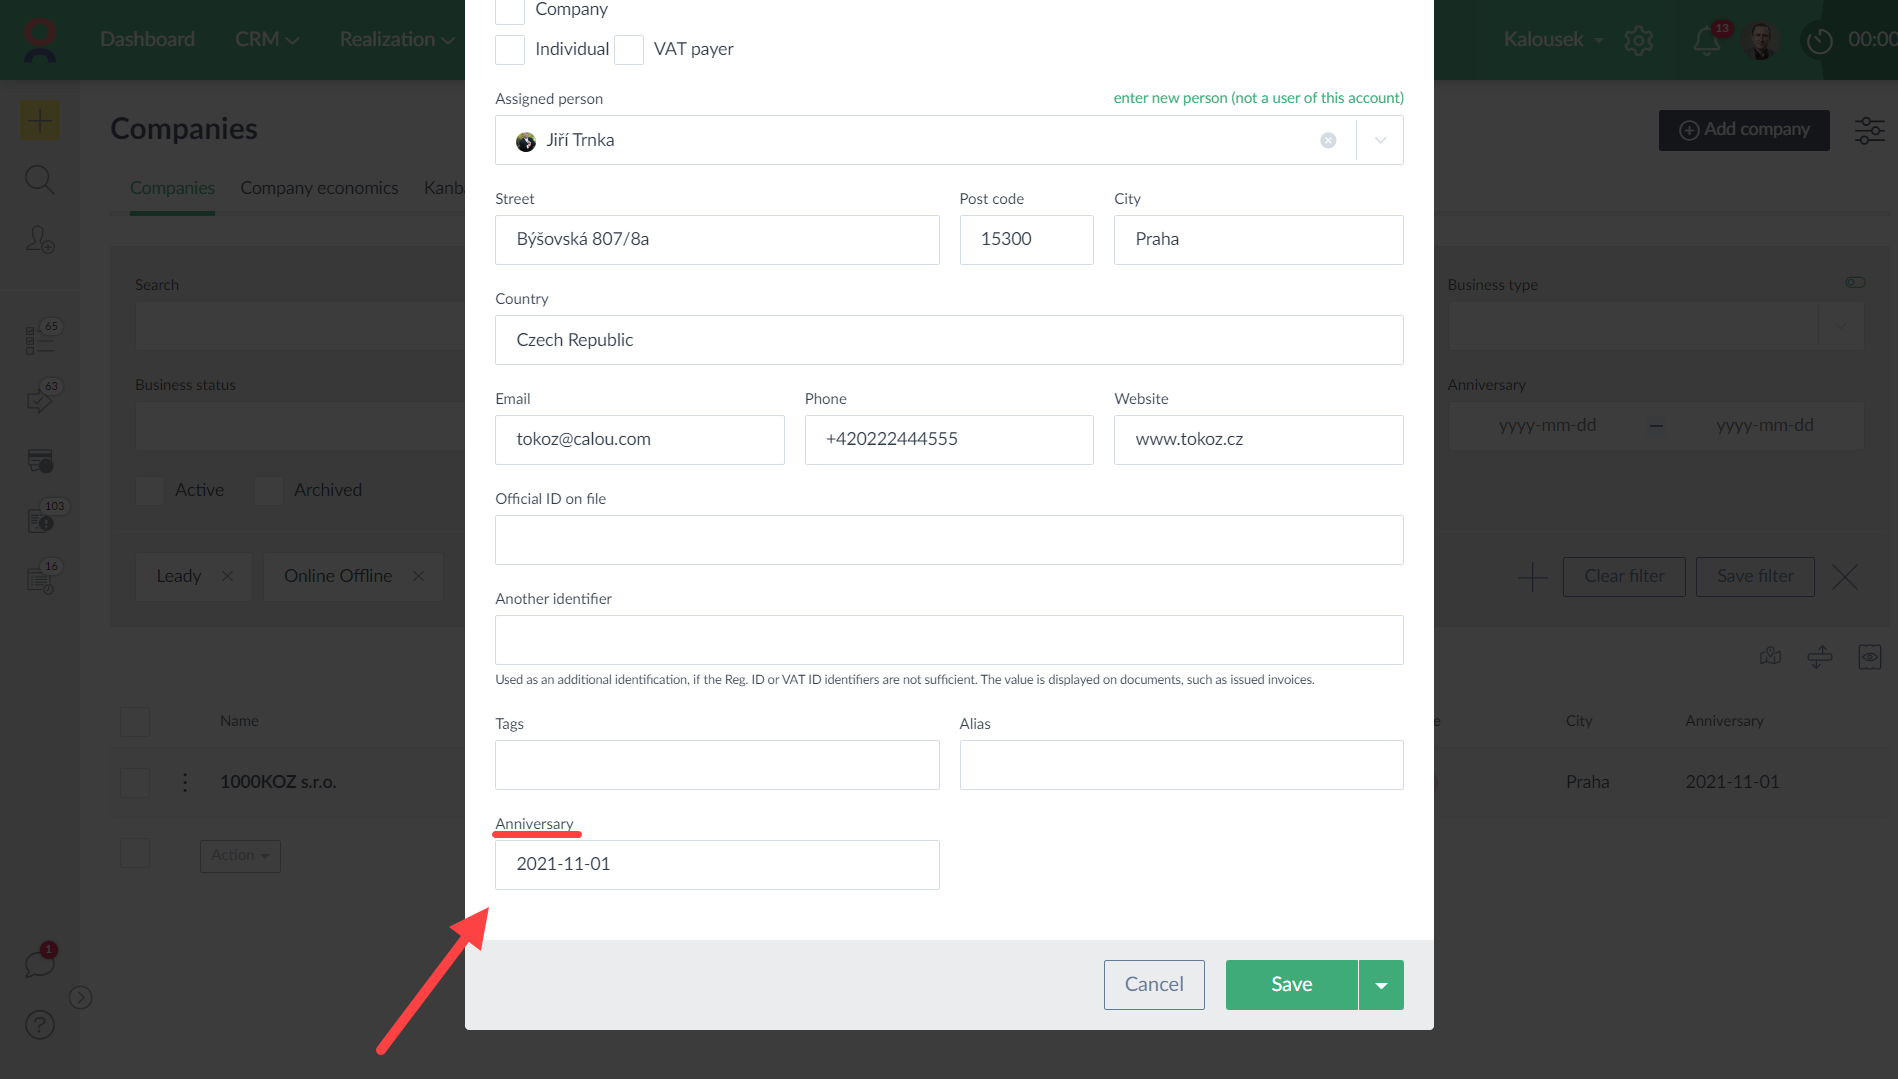Tick the VAT payer checkbox

(x=629, y=50)
